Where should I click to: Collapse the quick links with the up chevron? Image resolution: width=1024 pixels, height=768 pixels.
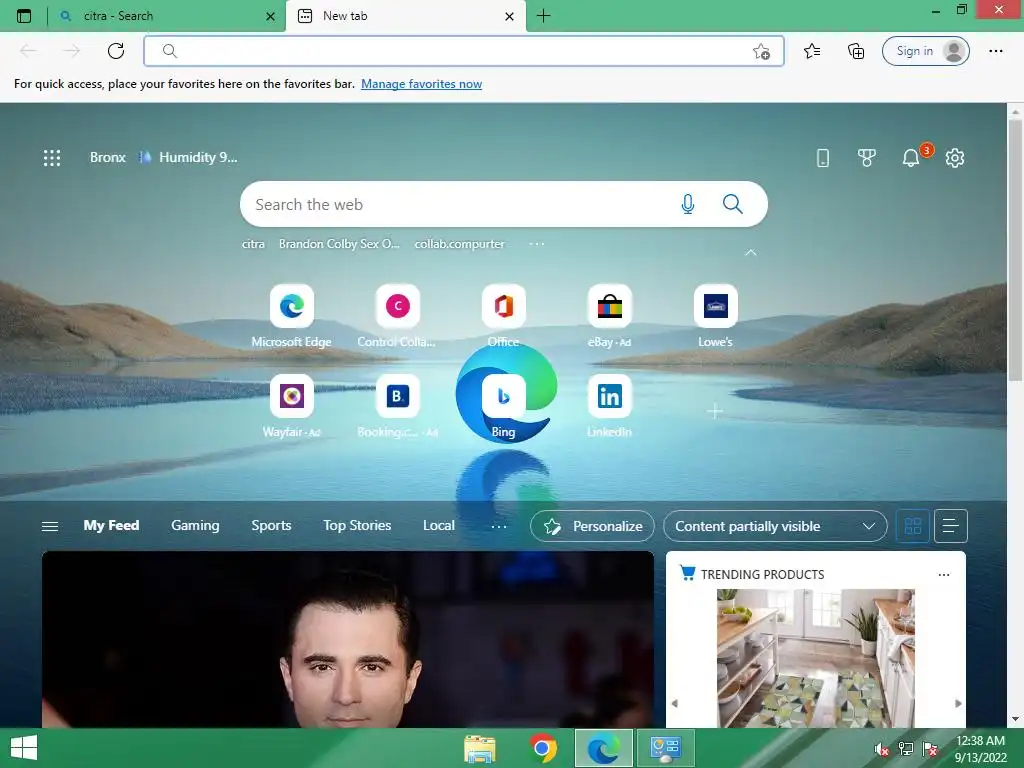[x=751, y=252]
